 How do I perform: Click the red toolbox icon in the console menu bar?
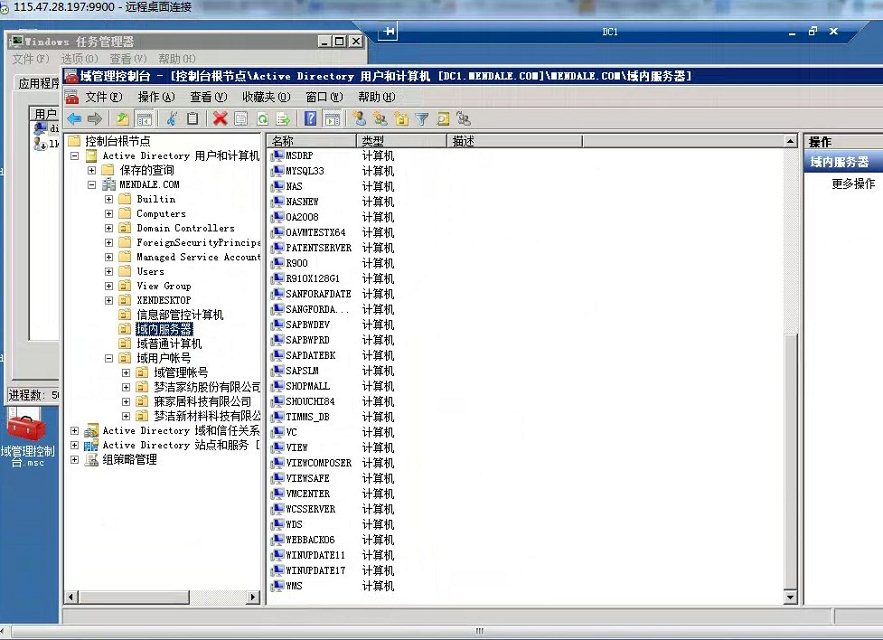pyautogui.click(x=72, y=97)
